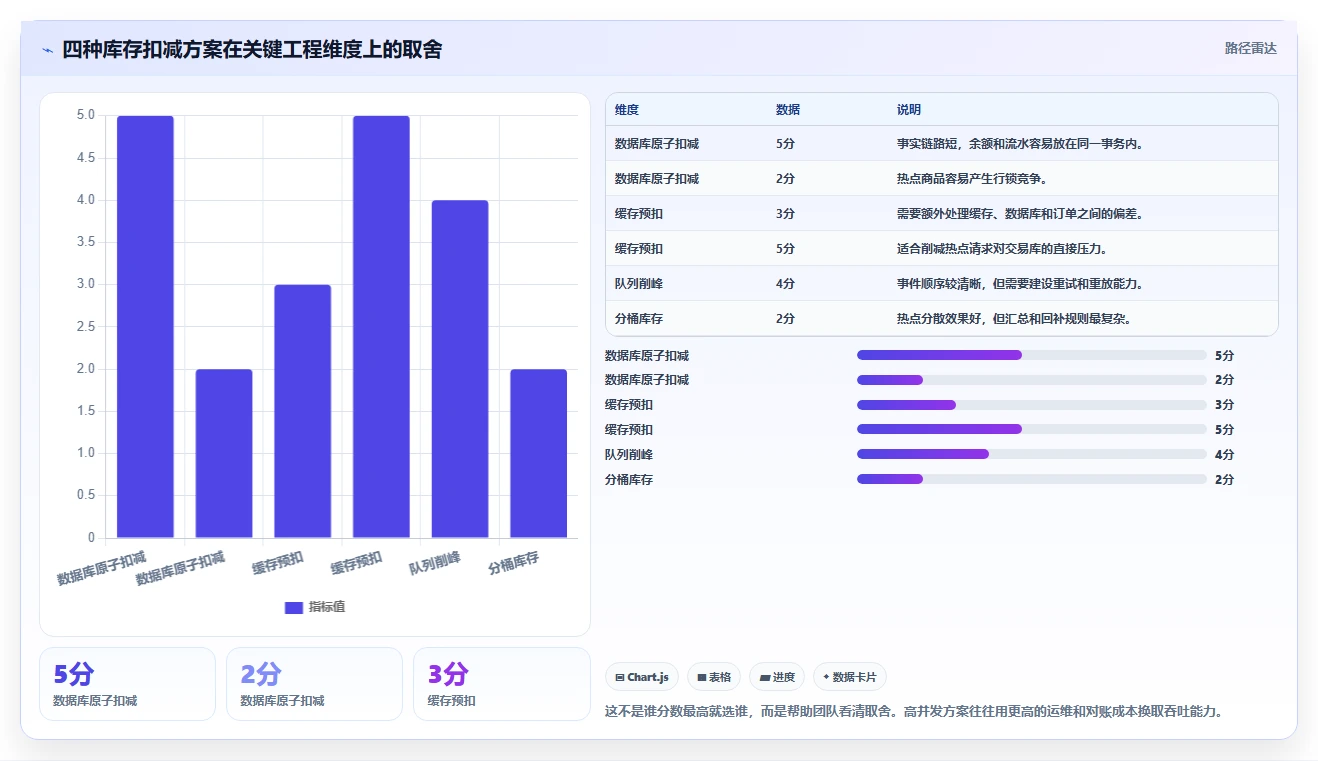Screen dimensions: 1318x761
Task: Click the 数据卡片 chip
Action: [x=850, y=677]
